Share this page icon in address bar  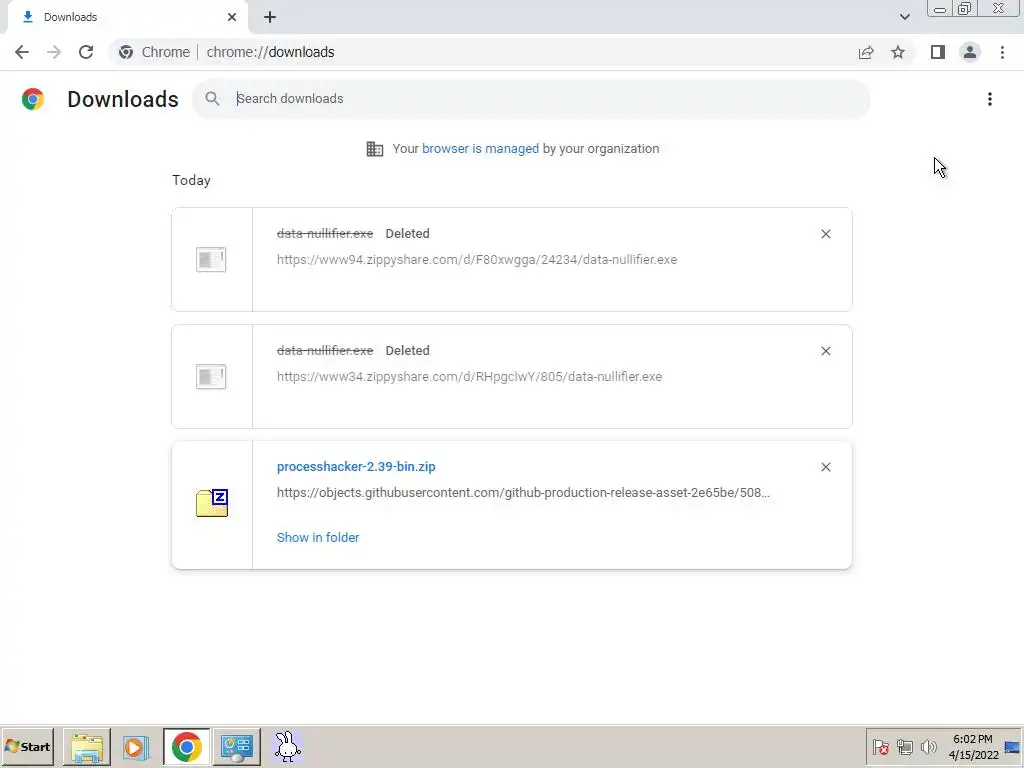coord(866,52)
